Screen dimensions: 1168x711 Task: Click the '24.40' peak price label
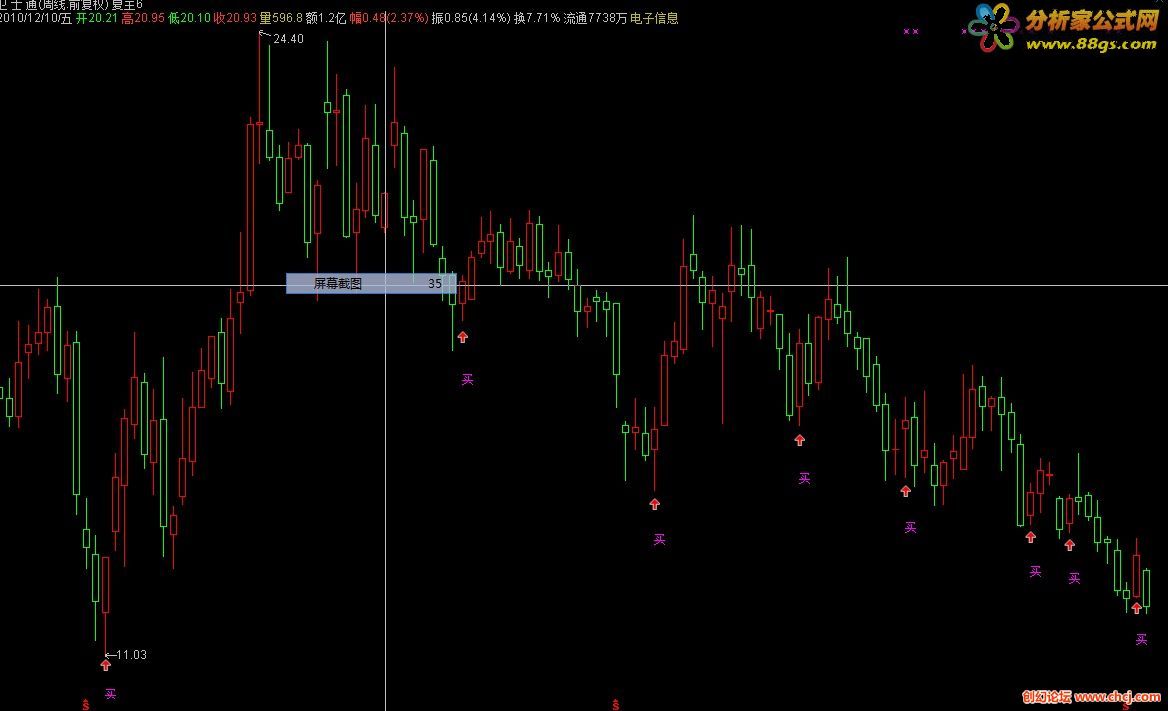pyautogui.click(x=288, y=39)
